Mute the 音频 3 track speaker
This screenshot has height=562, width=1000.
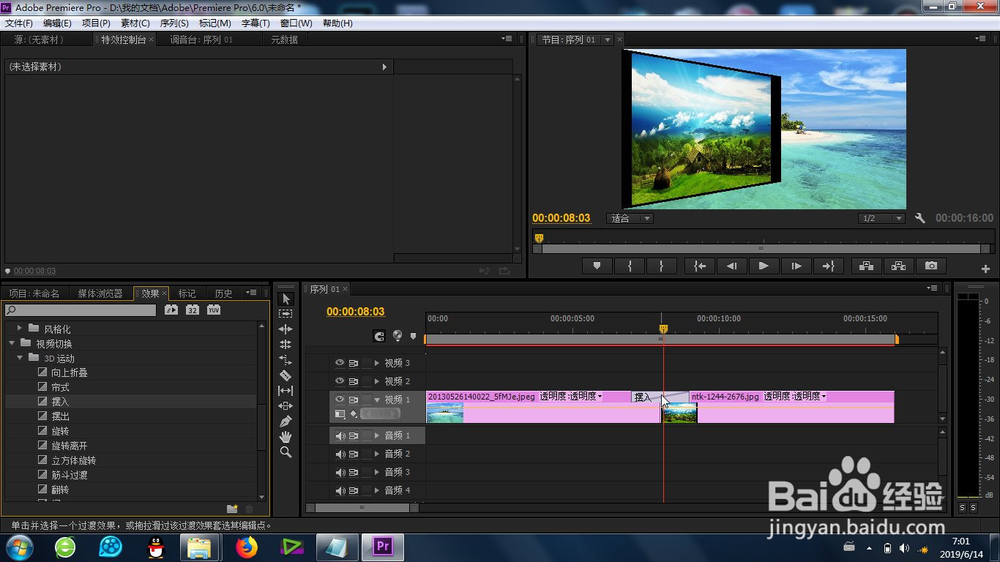[340, 472]
